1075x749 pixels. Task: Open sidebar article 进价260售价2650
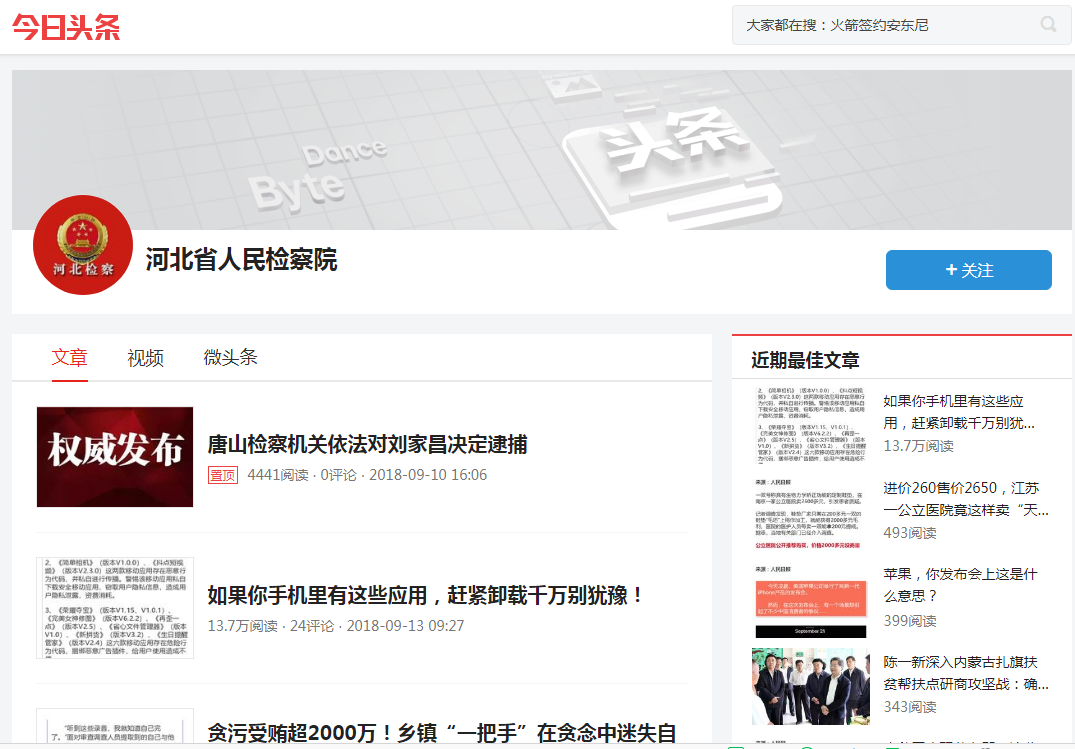pyautogui.click(x=965, y=499)
